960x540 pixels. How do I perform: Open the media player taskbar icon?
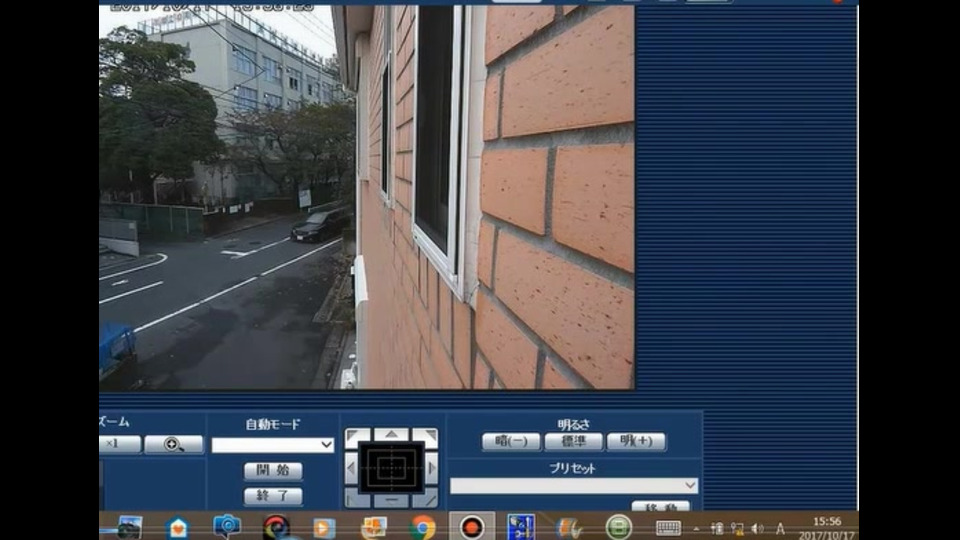point(324,528)
